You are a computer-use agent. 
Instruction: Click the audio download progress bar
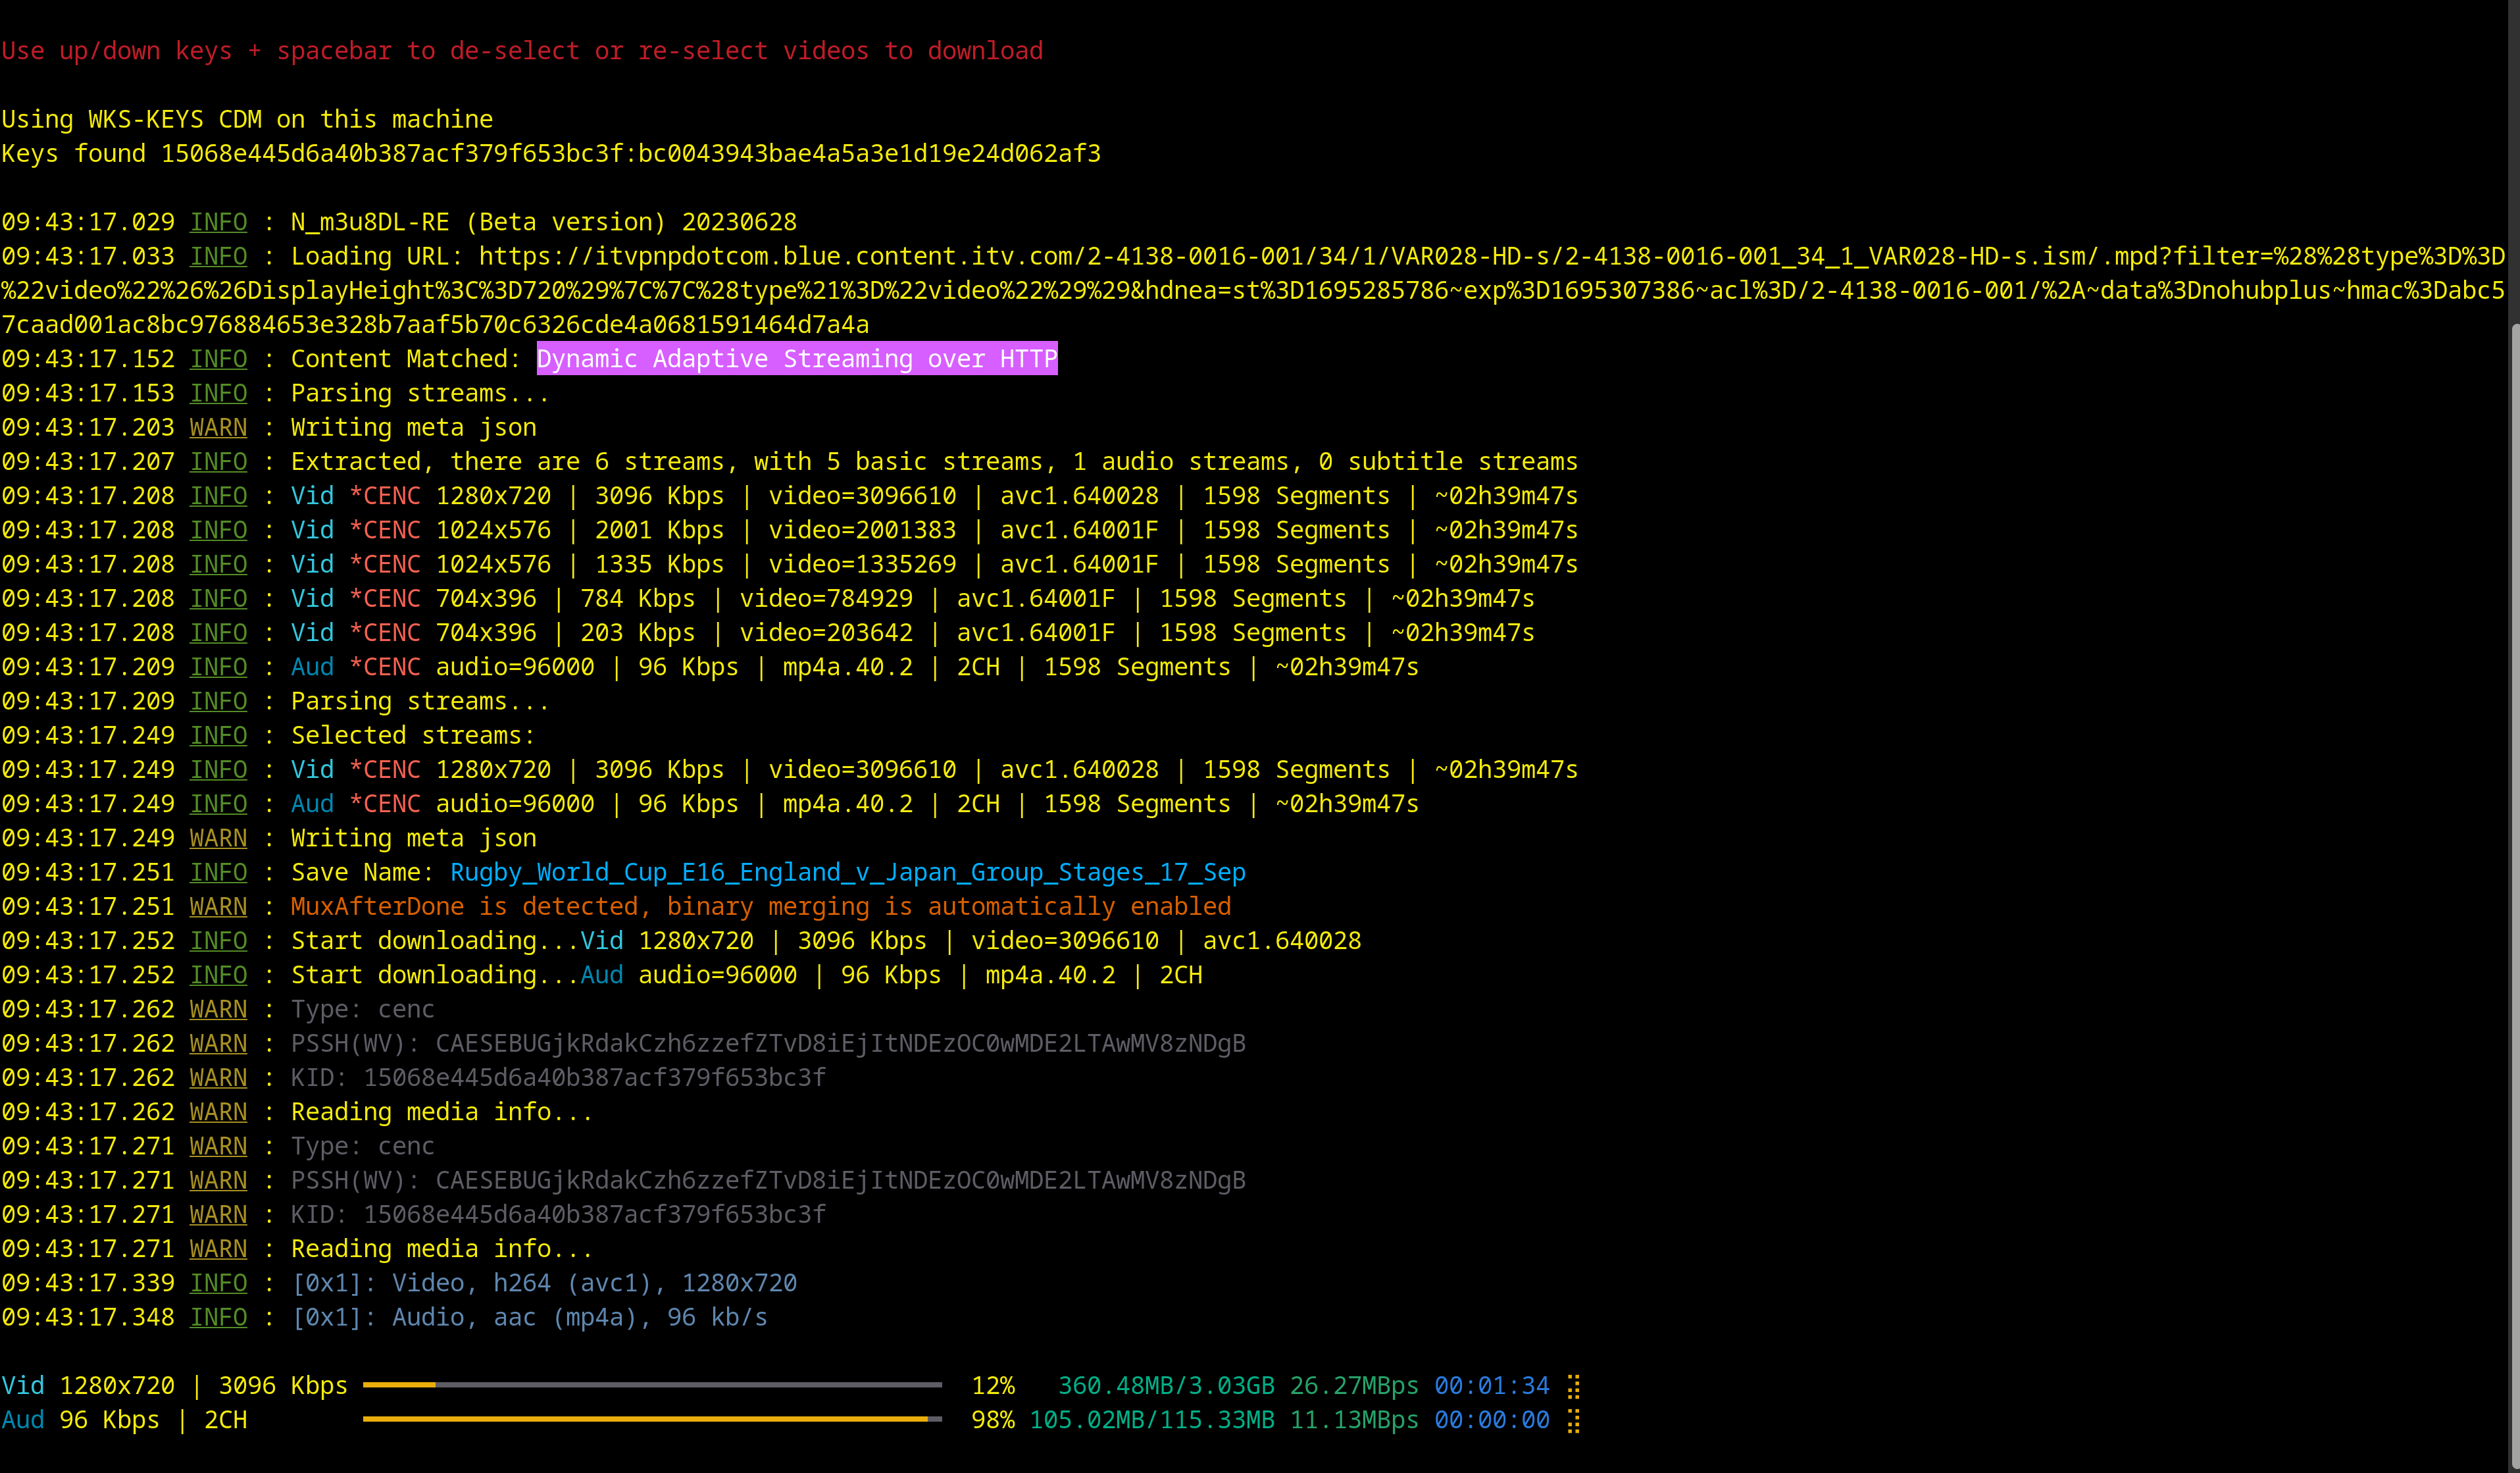(652, 1419)
